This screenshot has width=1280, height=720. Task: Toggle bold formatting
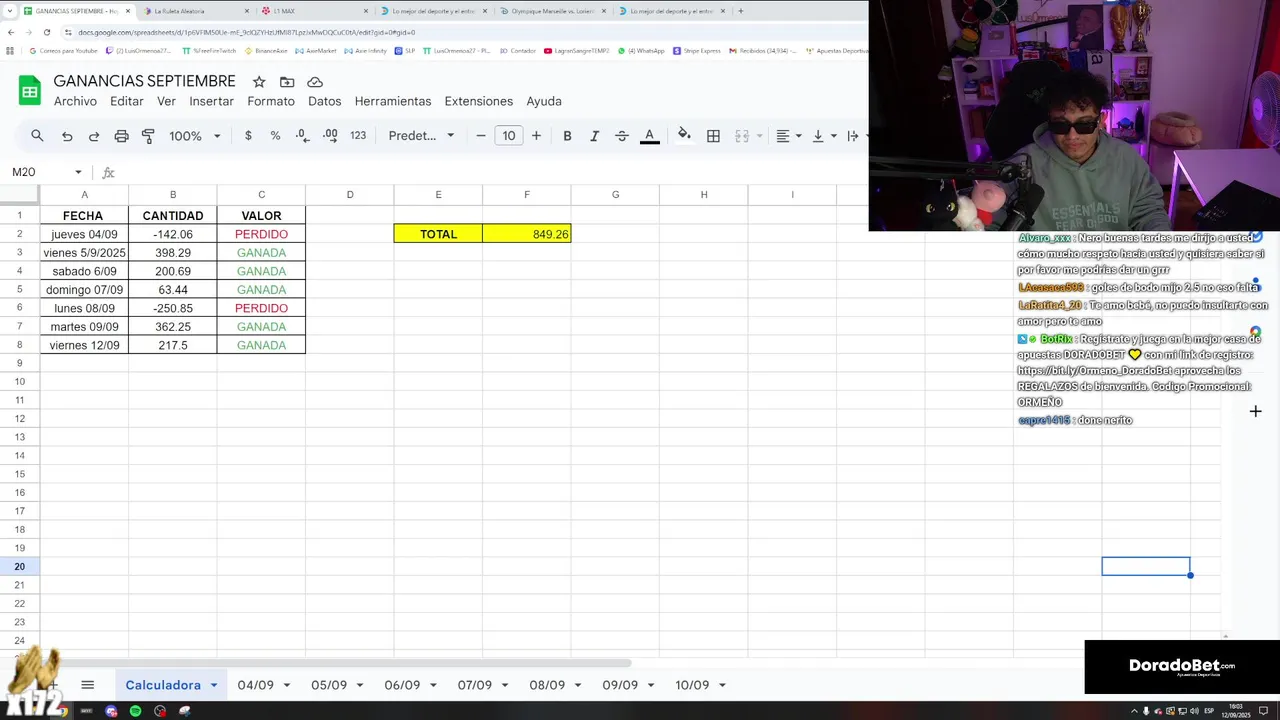[x=567, y=136]
